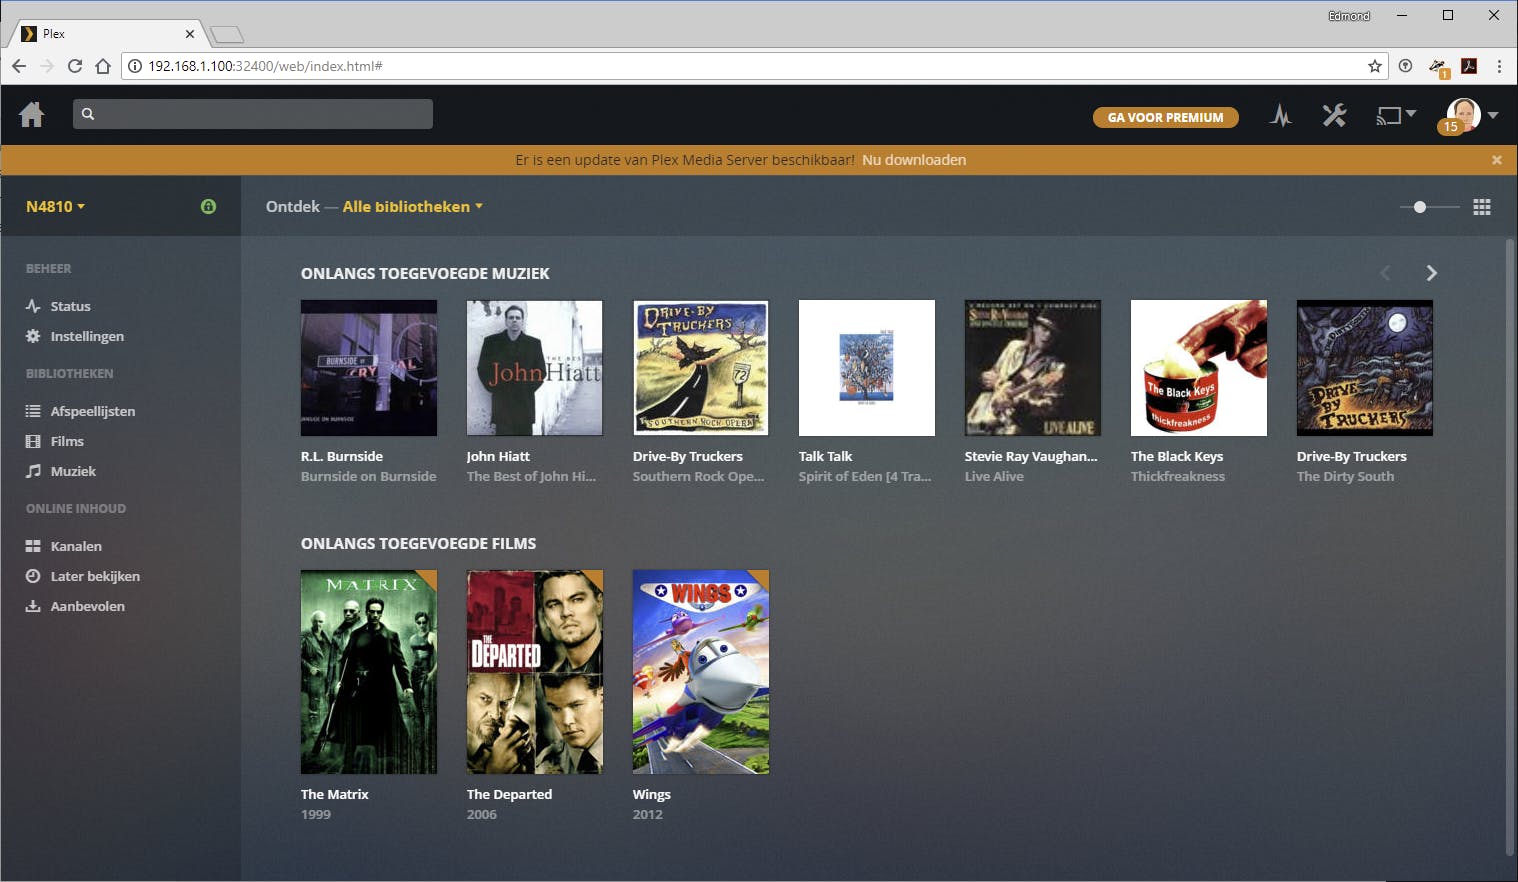Viewport: 1518px width, 882px height.
Task: Open The Matrix movie poster
Action: (x=369, y=672)
